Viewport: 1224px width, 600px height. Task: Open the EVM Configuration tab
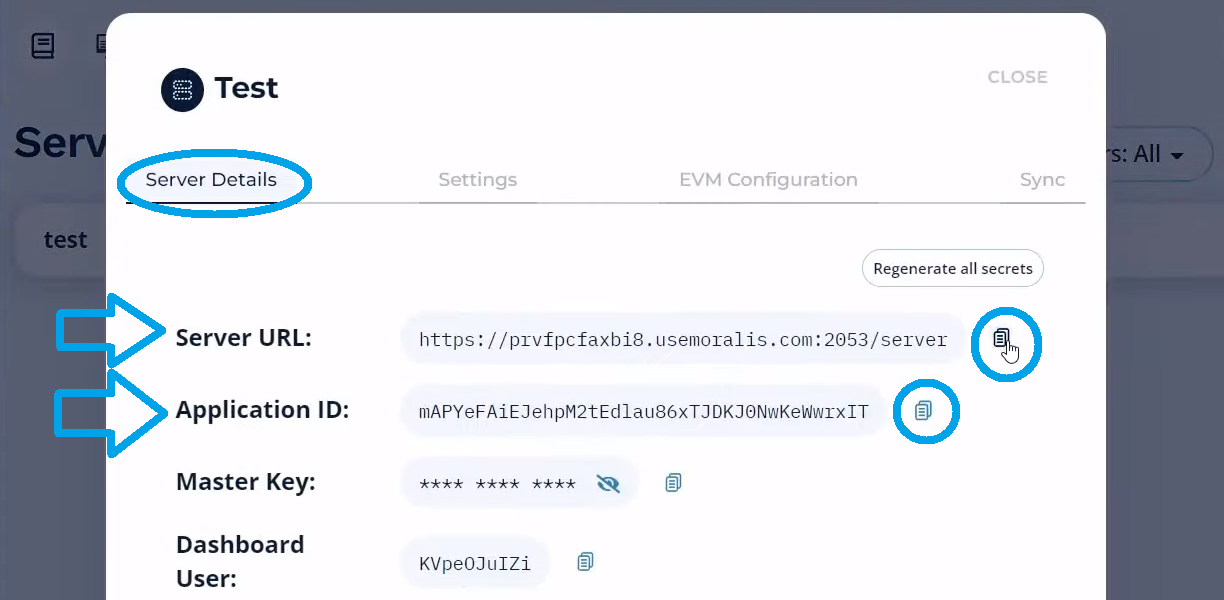[x=768, y=180]
